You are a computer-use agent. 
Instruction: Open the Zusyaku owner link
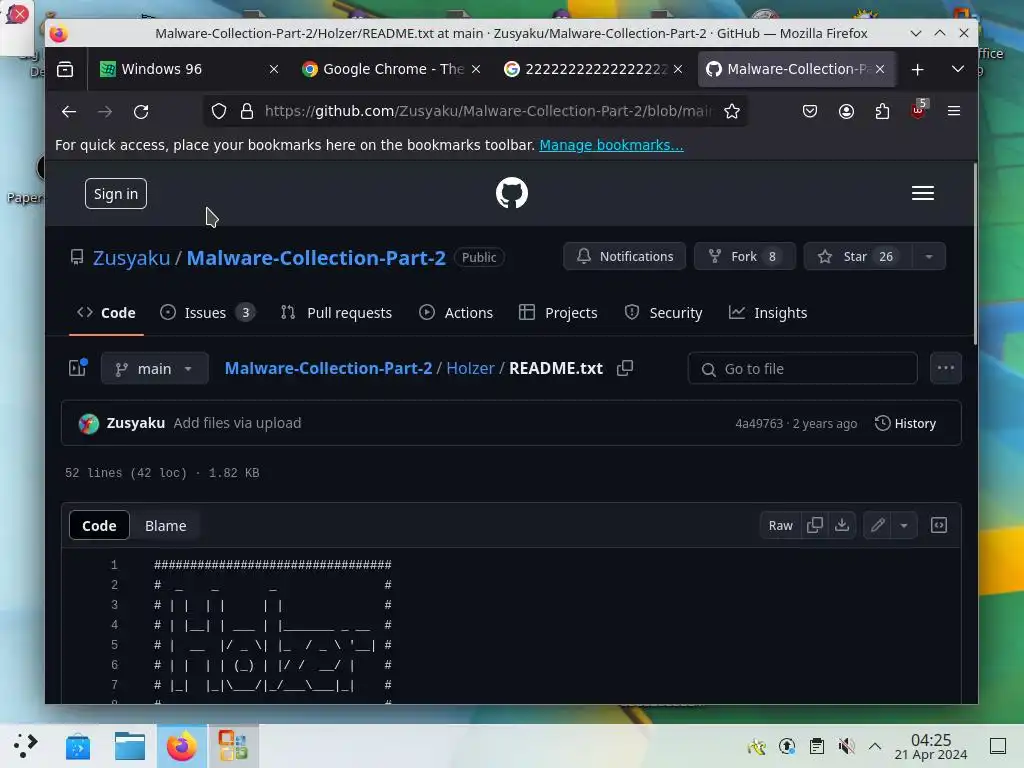pos(131,258)
